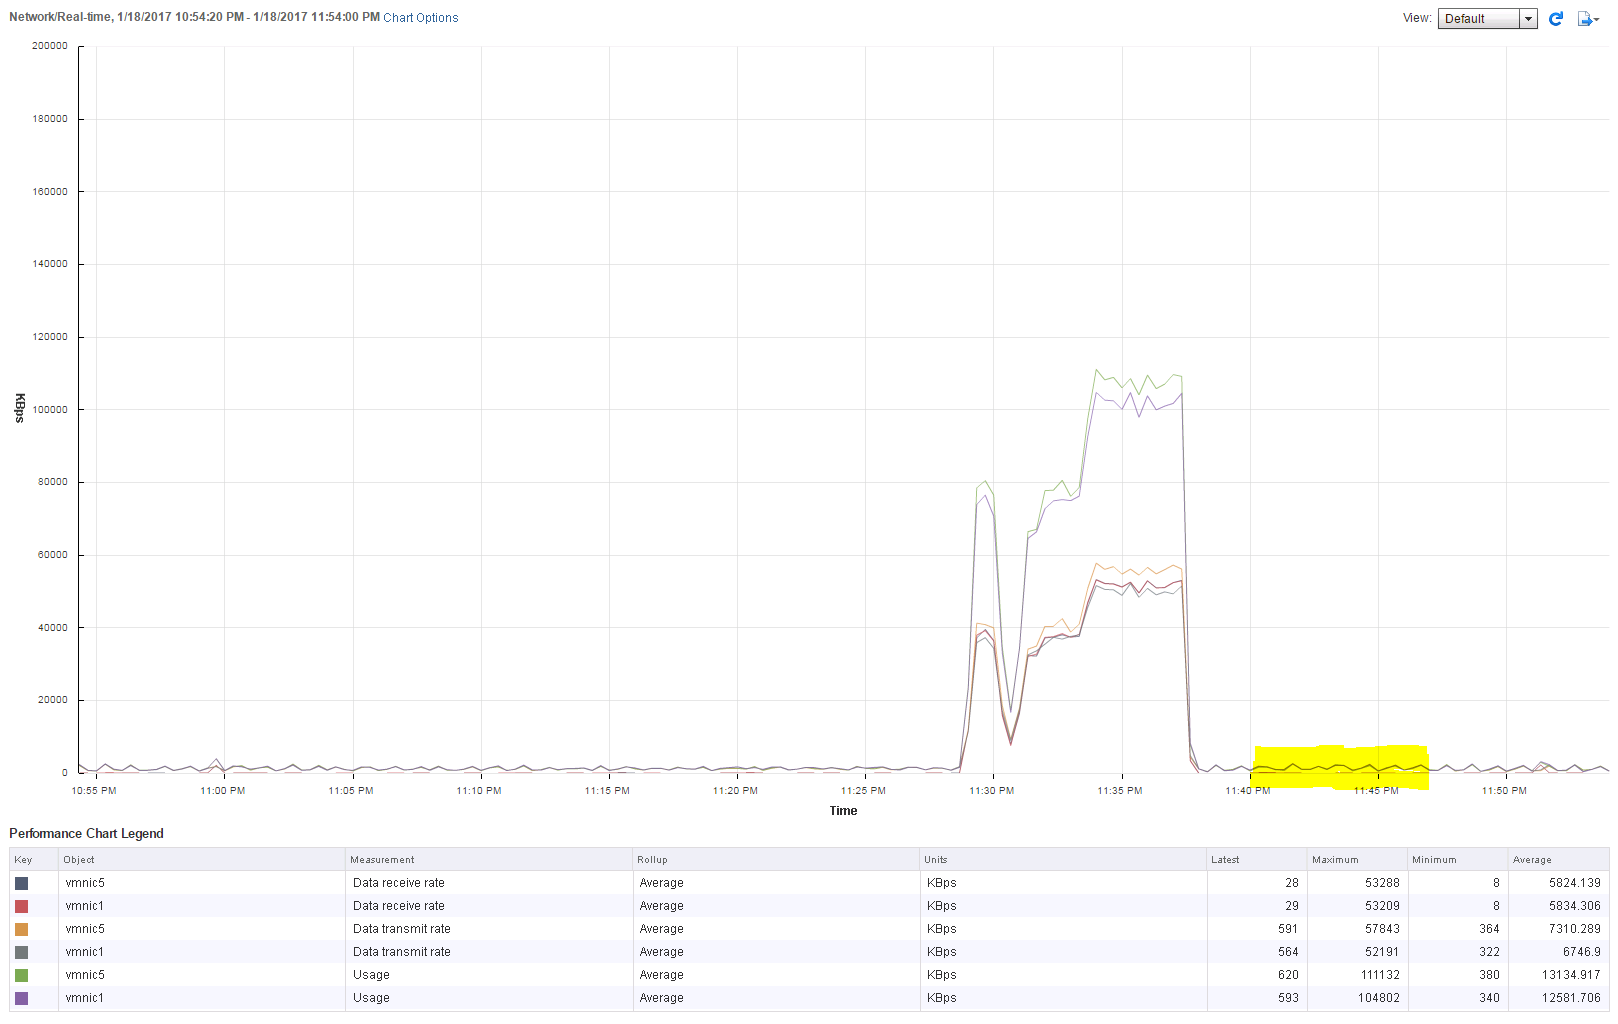Click the 10:55 PM time axis label
The width and height of the screenshot is (1618, 1024).
[94, 791]
